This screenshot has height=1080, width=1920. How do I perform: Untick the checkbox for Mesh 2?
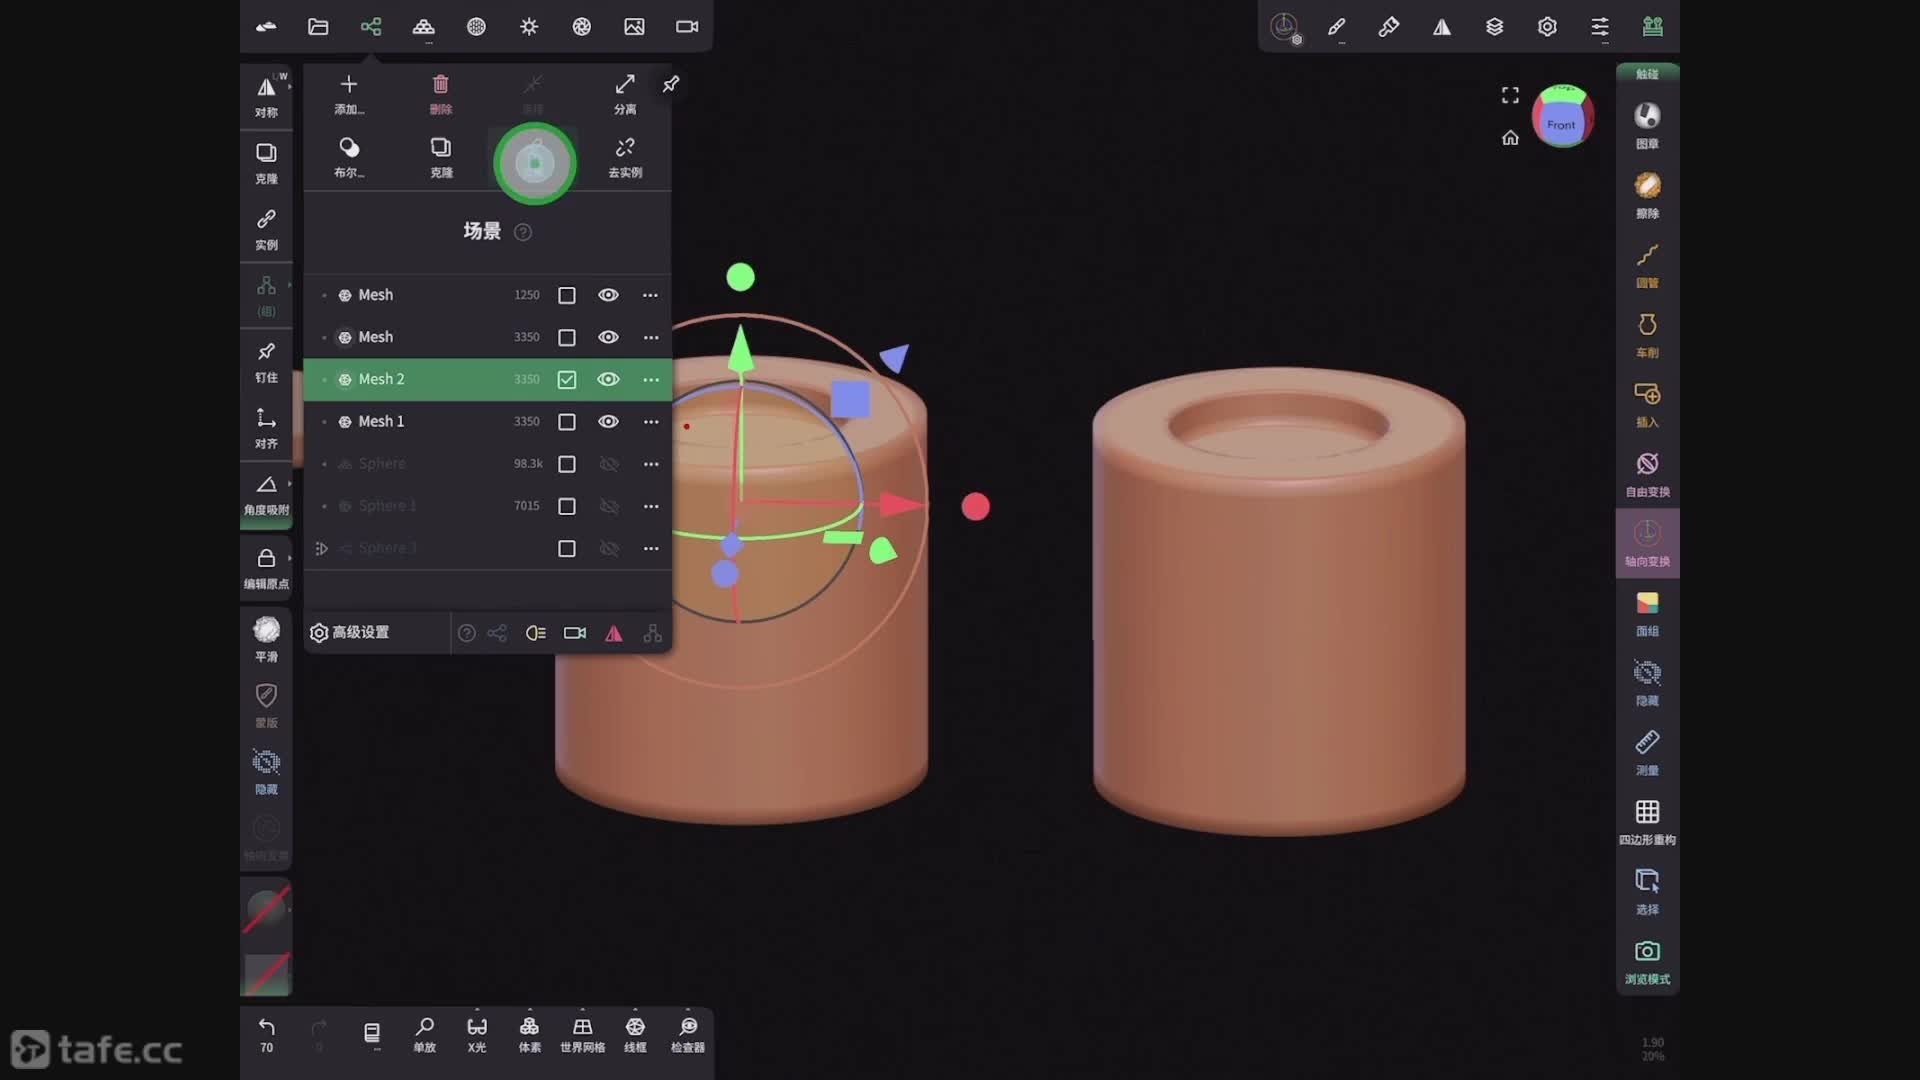pyautogui.click(x=567, y=380)
